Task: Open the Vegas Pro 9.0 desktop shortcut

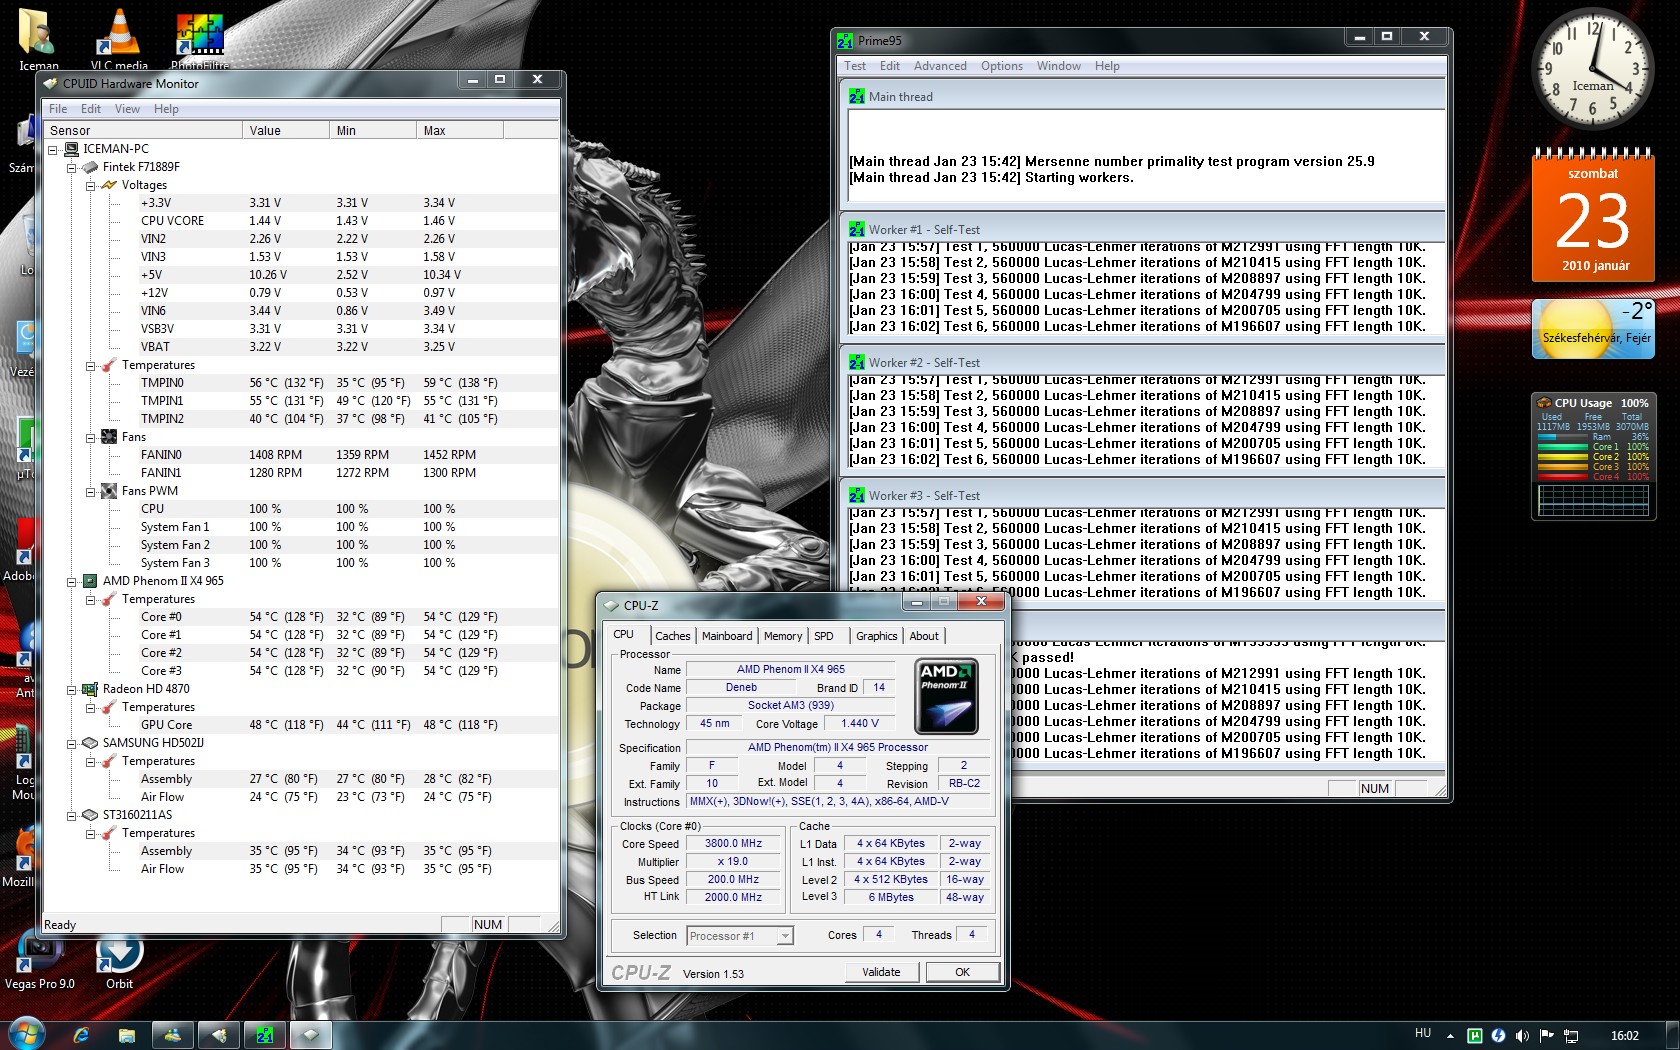Action: point(39,962)
